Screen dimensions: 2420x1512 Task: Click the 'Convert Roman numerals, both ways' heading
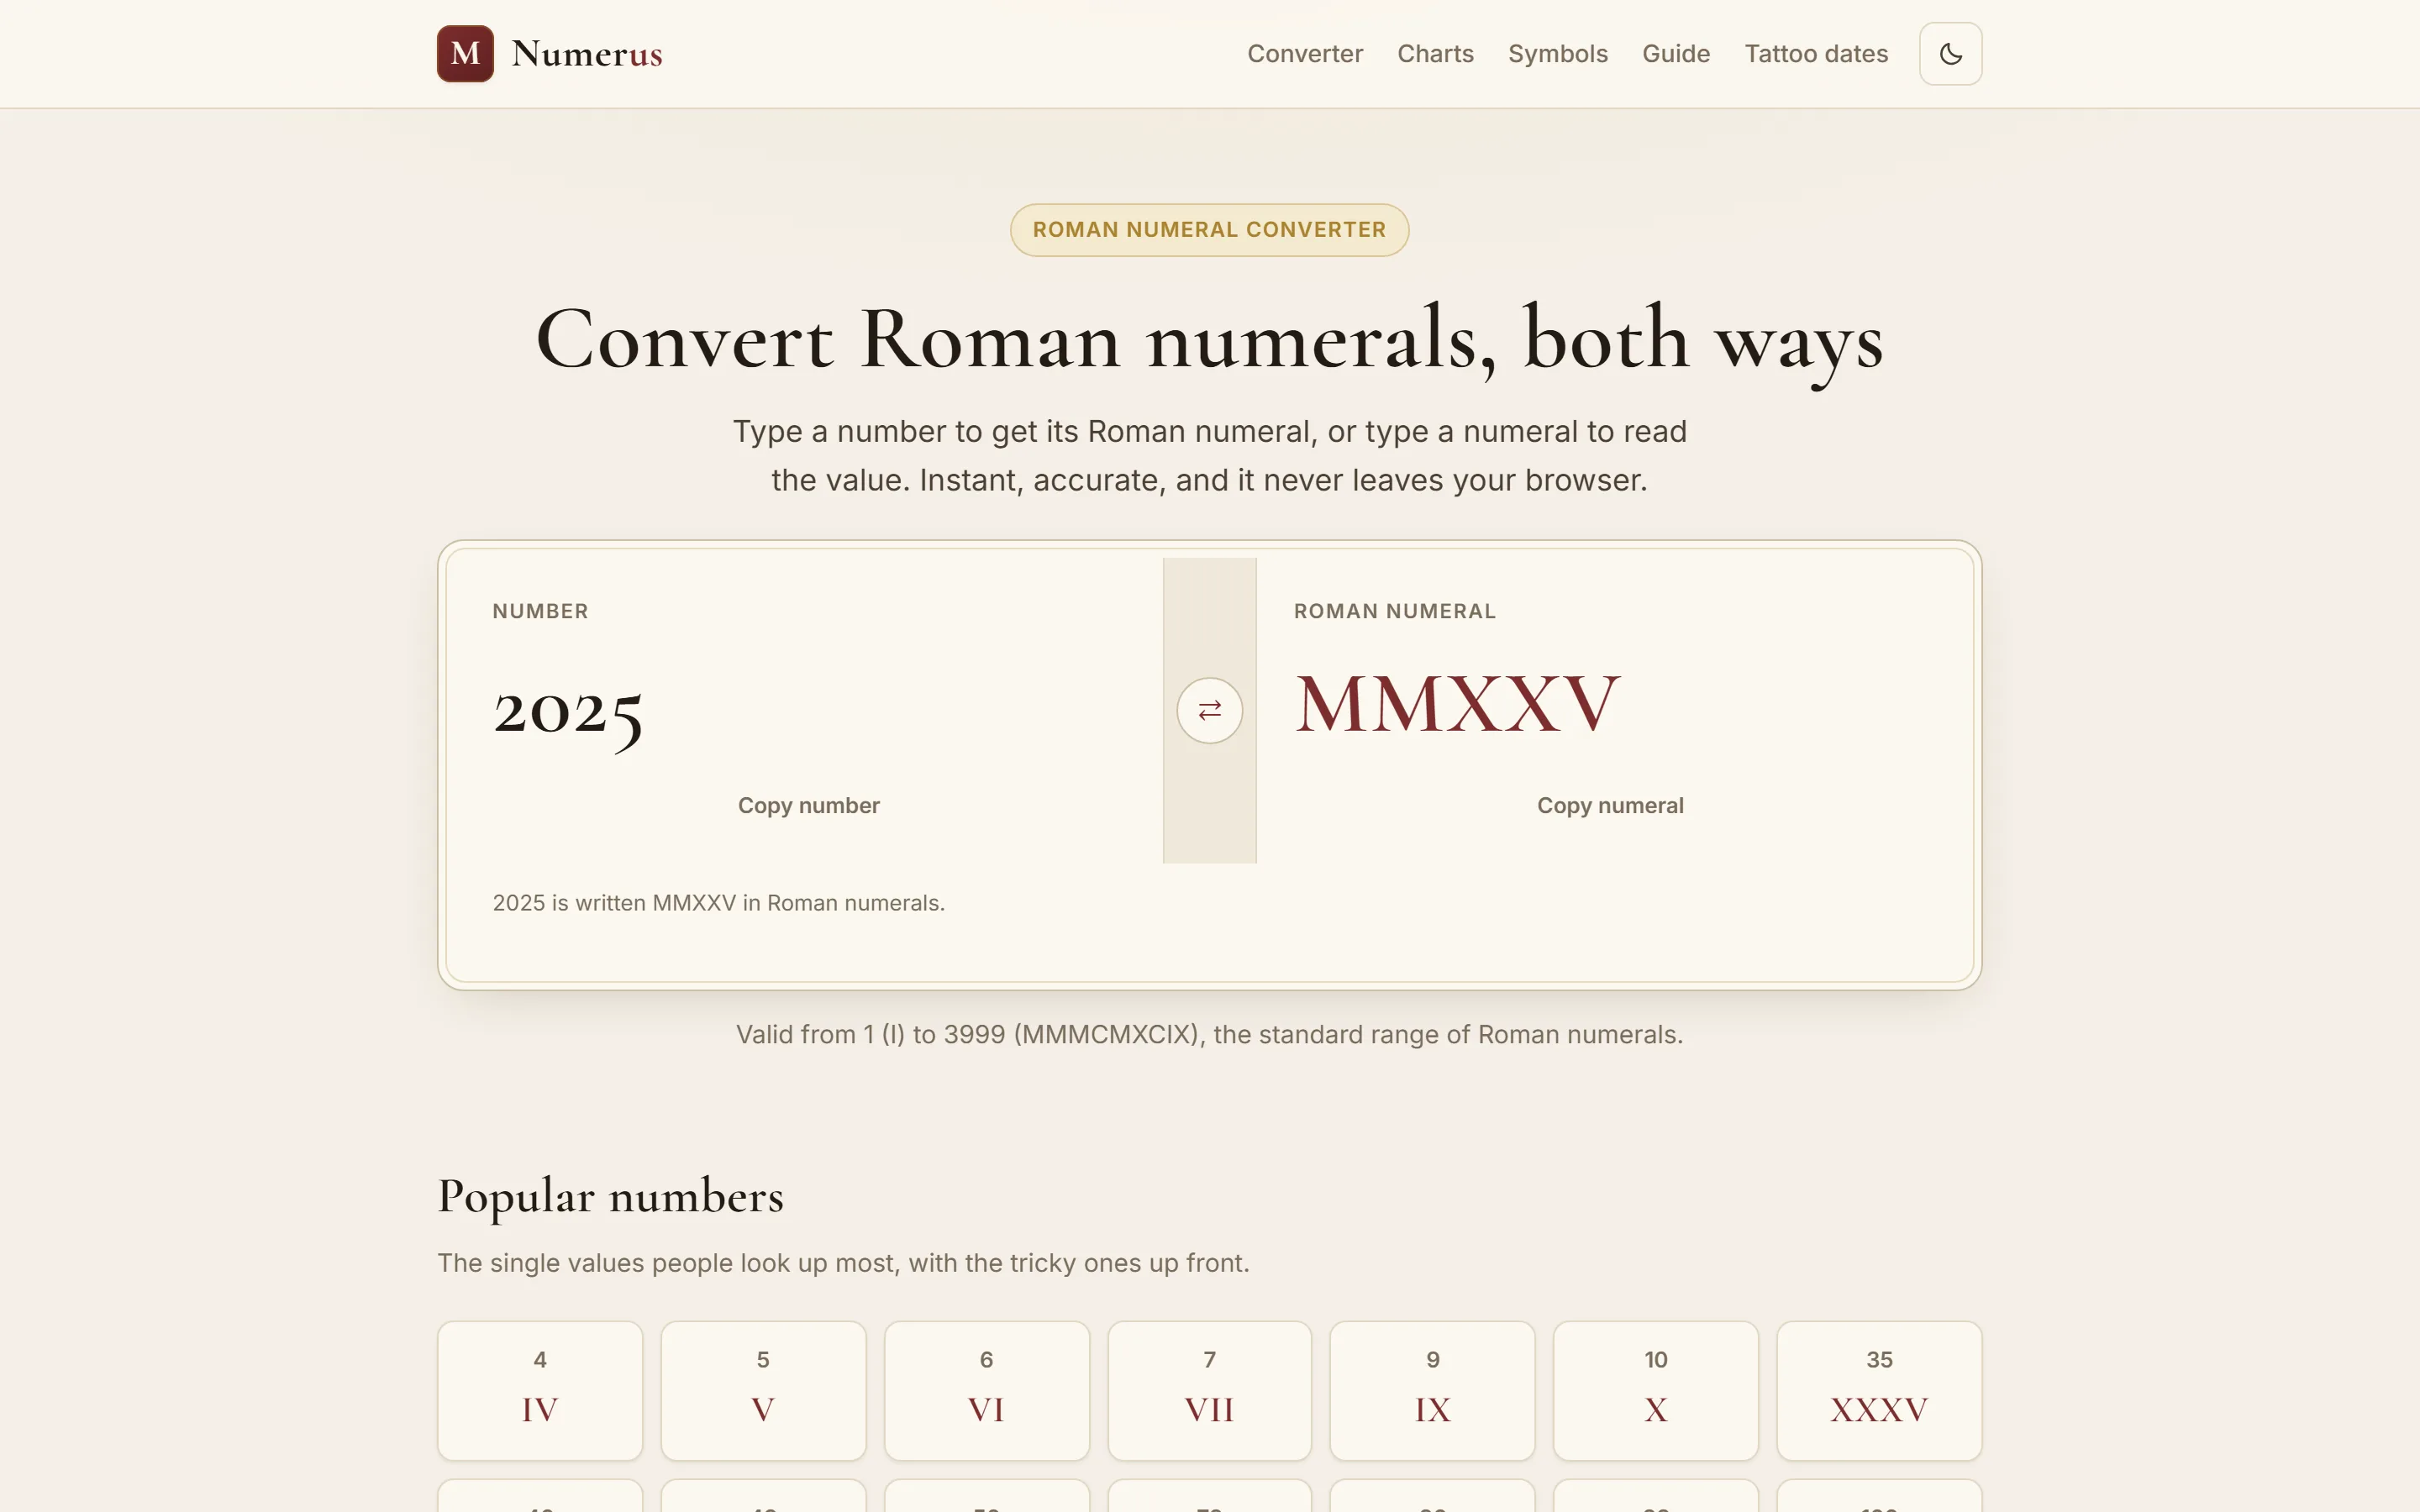1209,340
